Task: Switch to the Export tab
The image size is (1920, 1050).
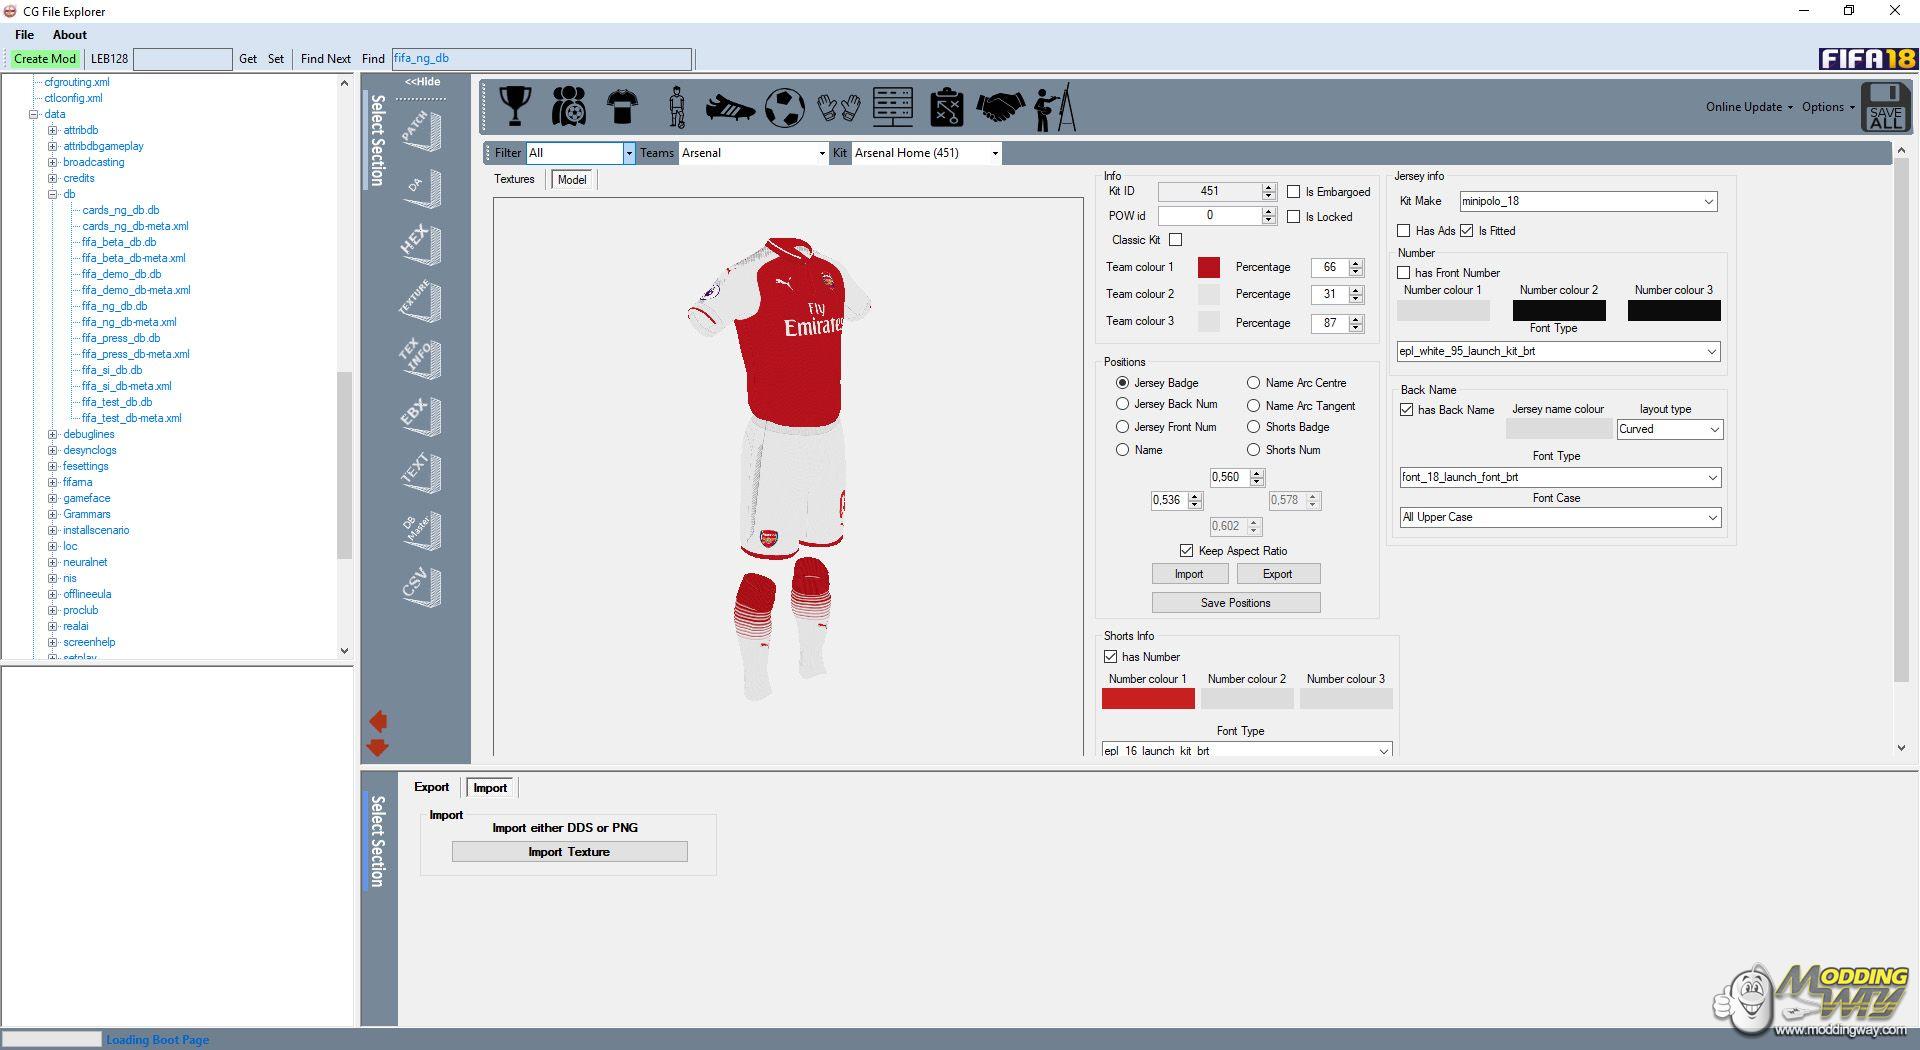Action: [x=432, y=787]
